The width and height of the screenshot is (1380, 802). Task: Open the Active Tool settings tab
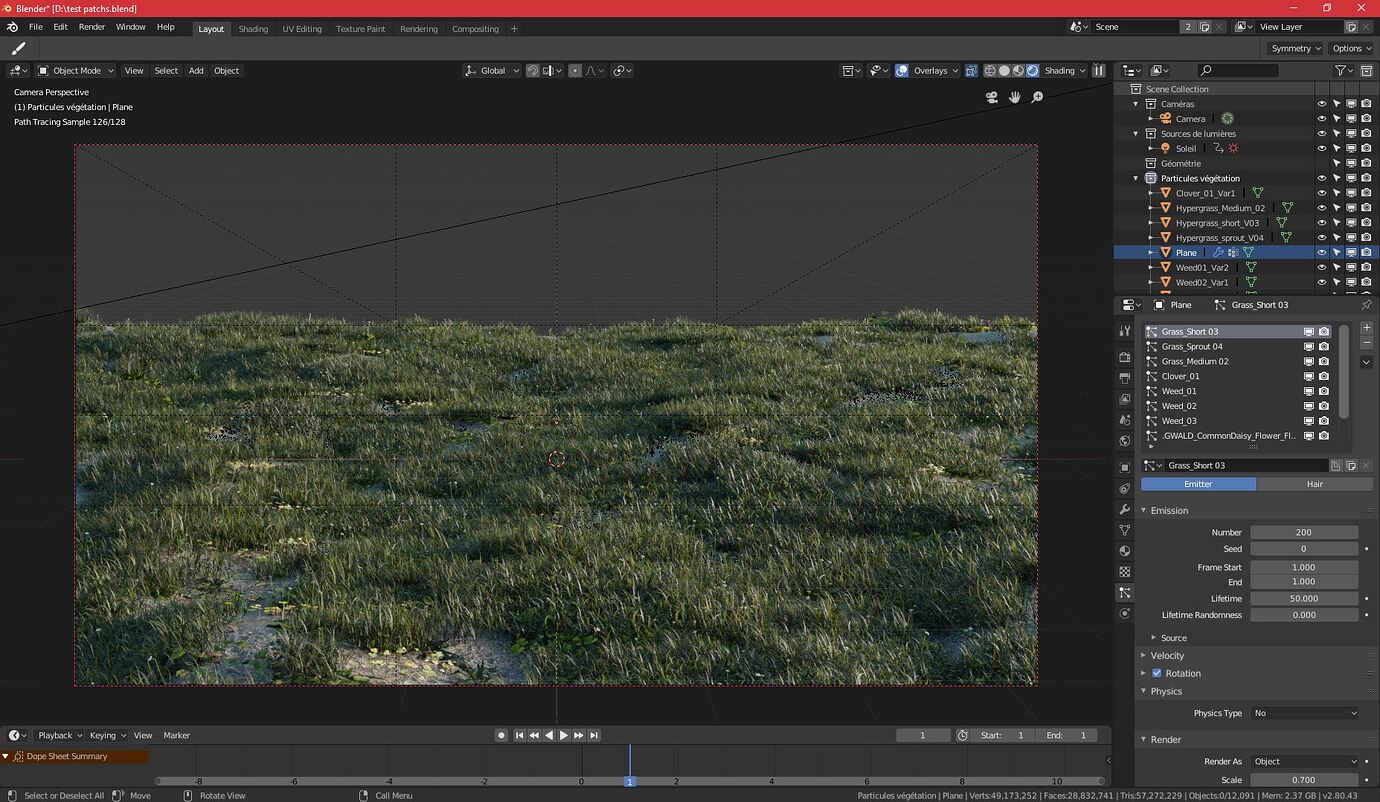point(1125,331)
